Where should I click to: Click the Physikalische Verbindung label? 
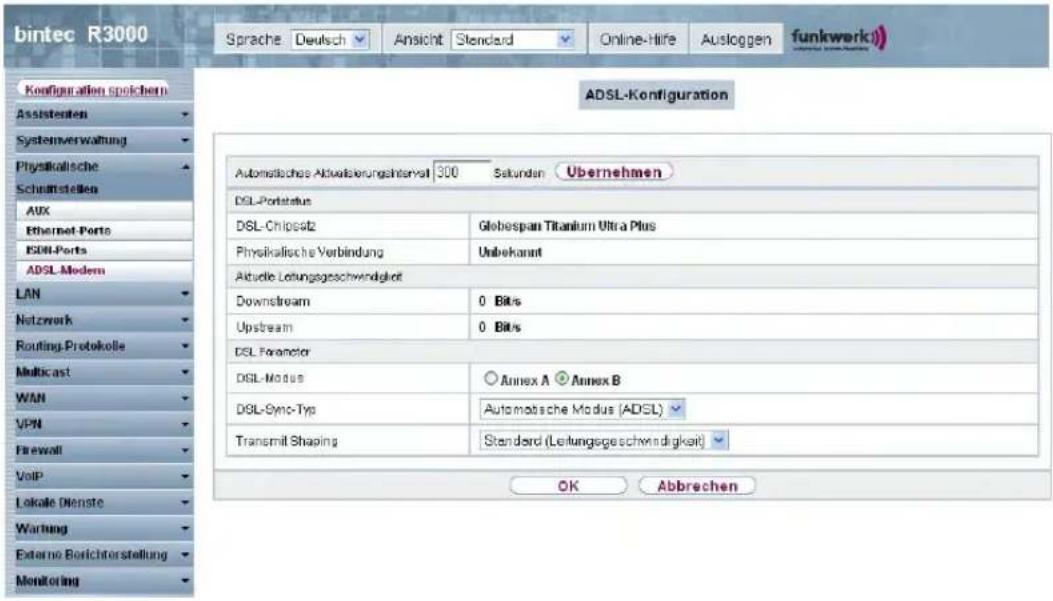pos(310,252)
